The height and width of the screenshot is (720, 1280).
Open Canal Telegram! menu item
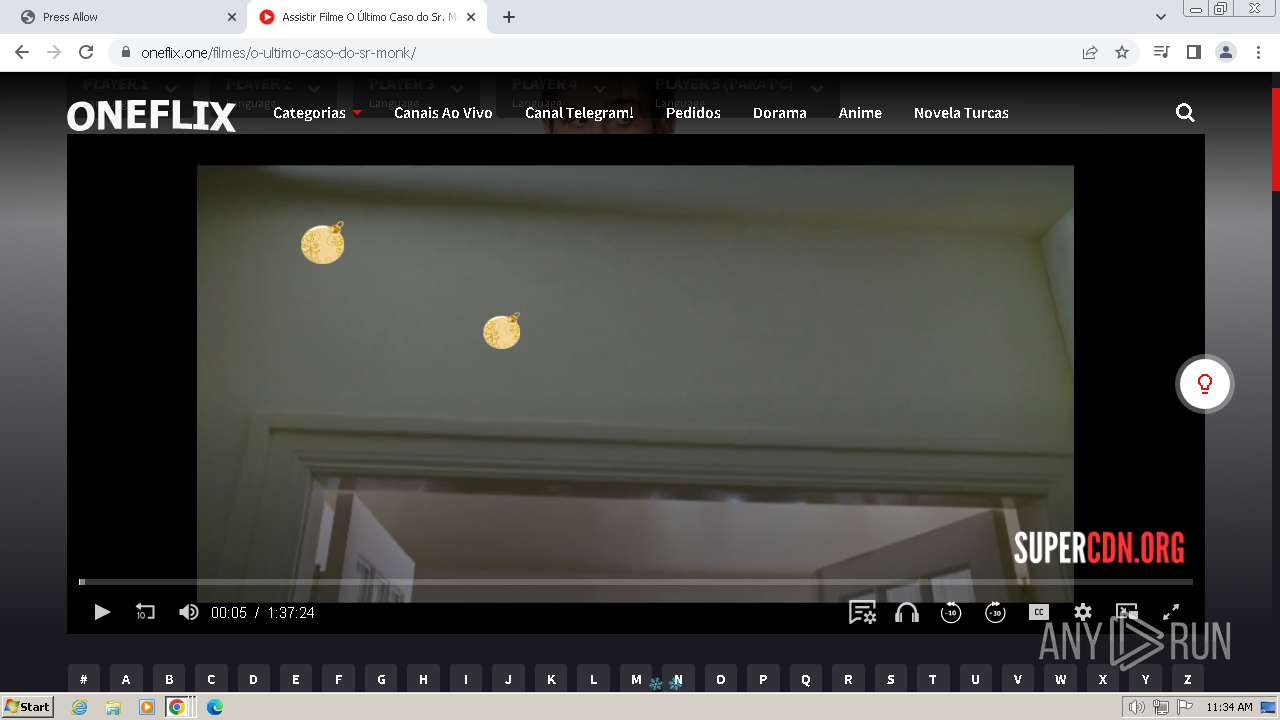[579, 113]
